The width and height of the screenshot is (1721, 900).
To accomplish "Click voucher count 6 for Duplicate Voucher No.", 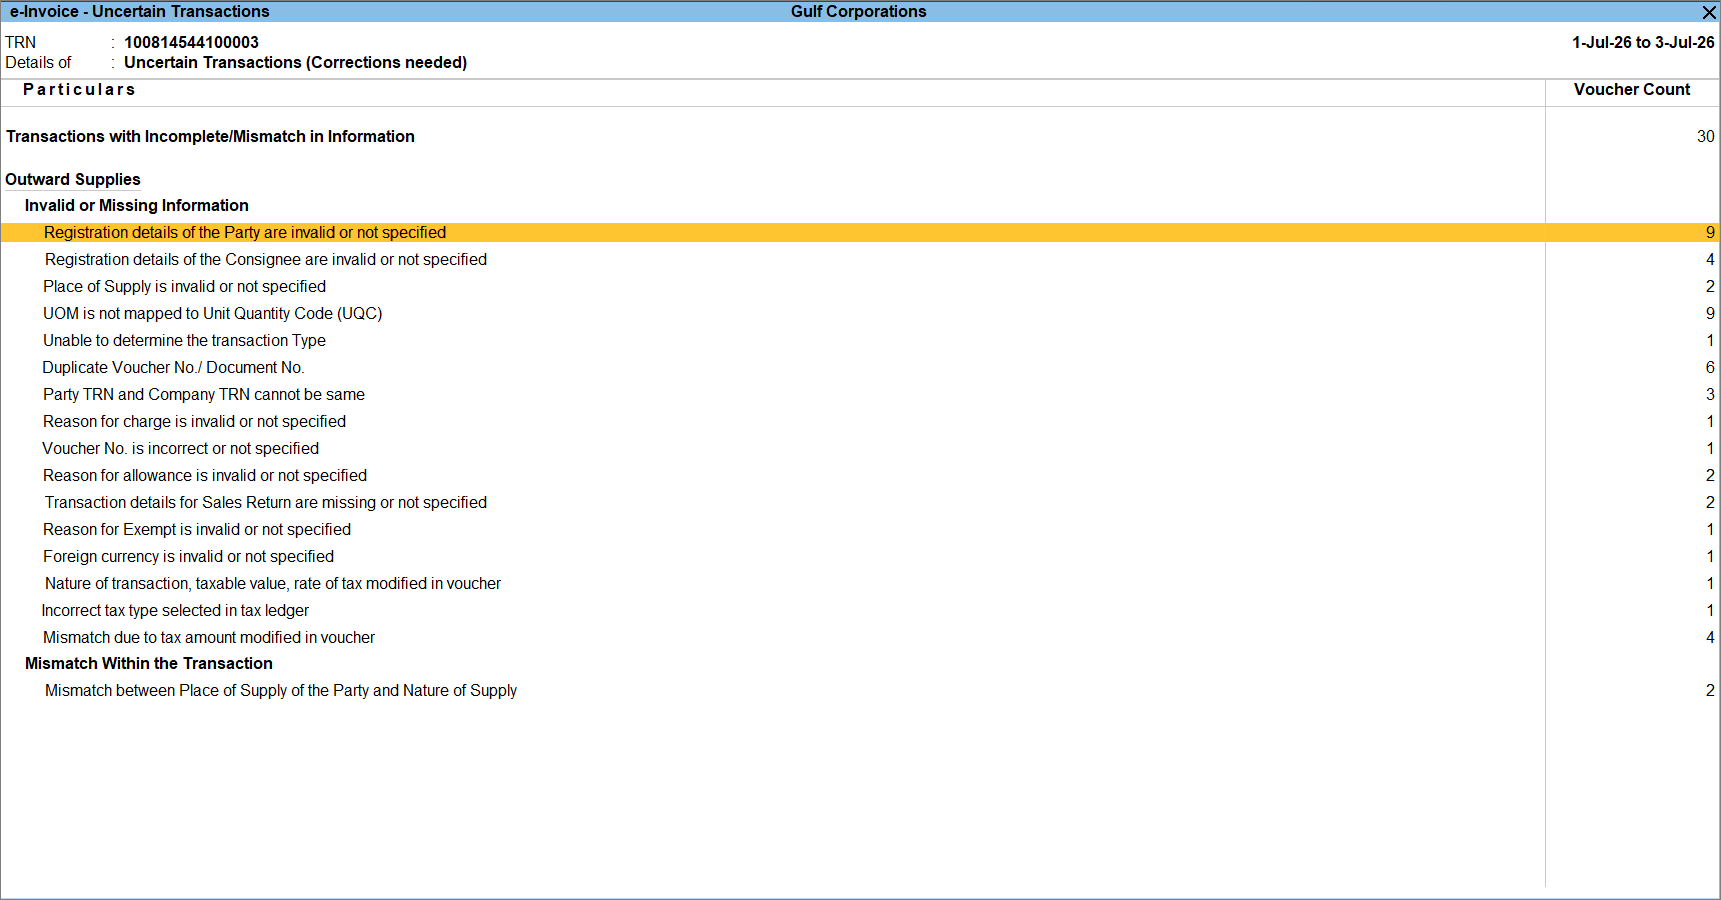I will 1710,367.
